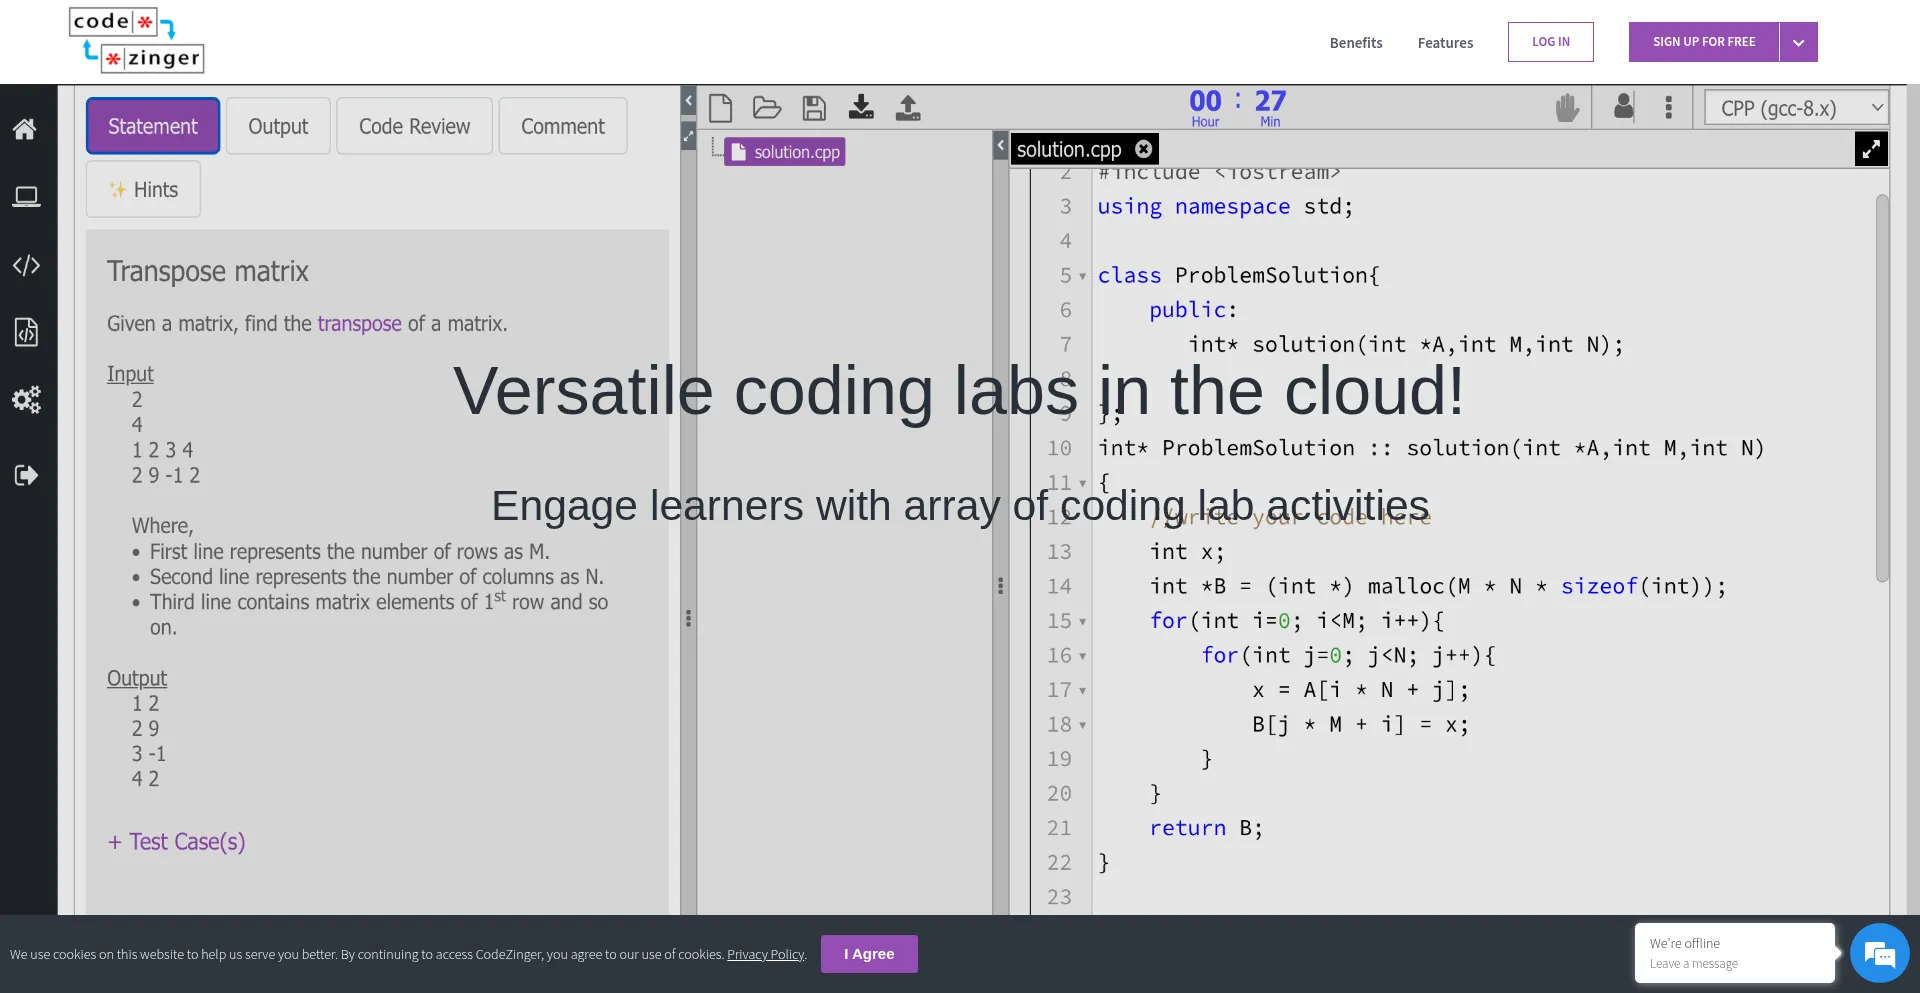The width and height of the screenshot is (1920, 993).
Task: Click 'using namespace std;' code line
Action: [x=1225, y=207]
